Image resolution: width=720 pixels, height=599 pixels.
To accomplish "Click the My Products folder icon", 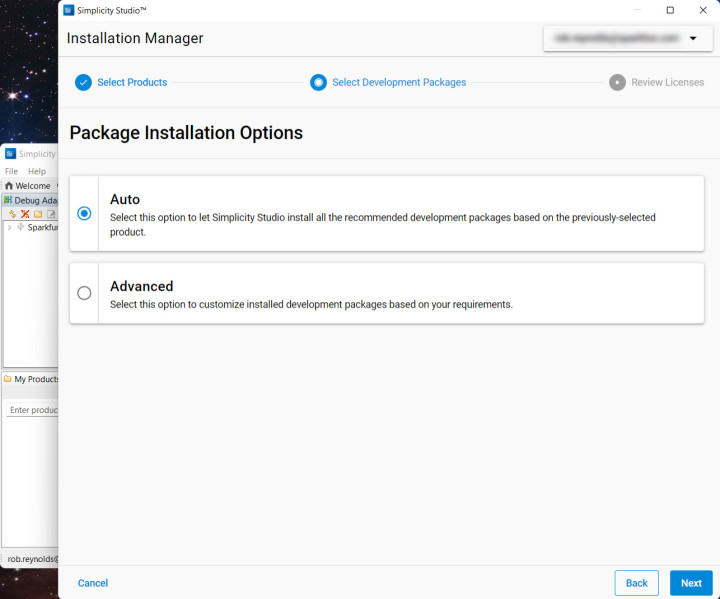I will [x=8, y=379].
